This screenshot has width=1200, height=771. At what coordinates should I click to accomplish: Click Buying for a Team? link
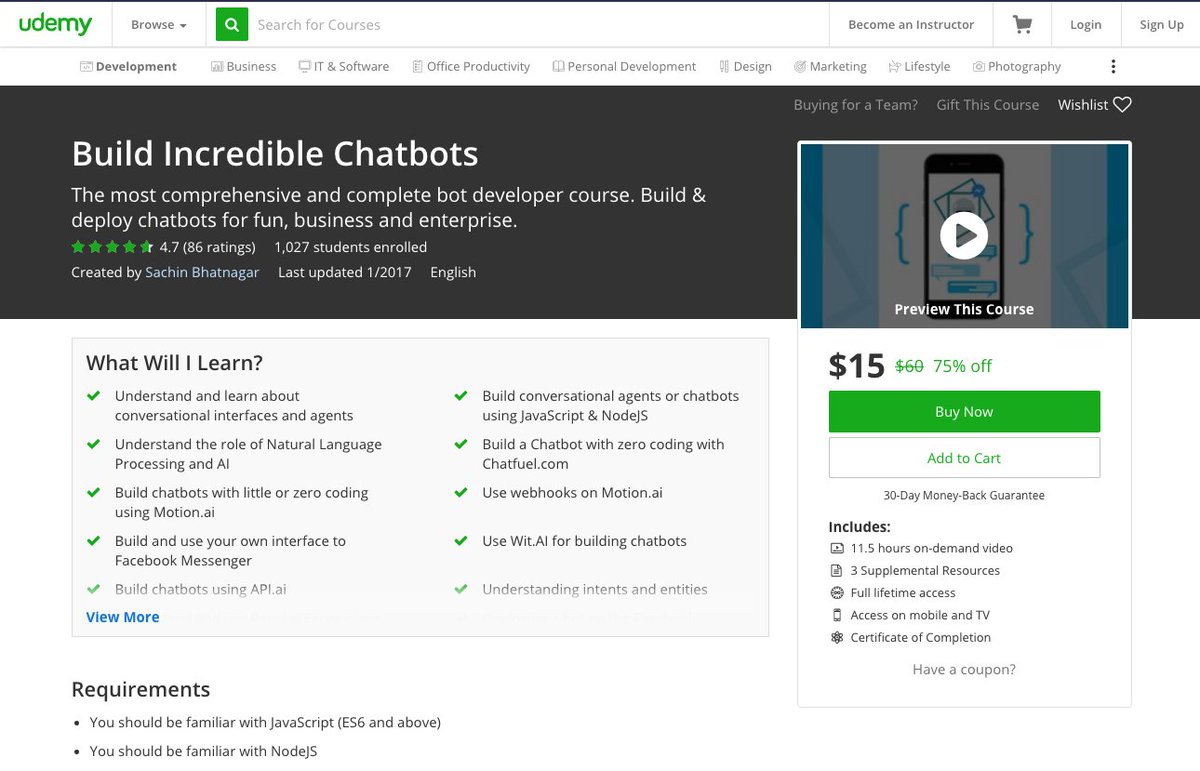click(855, 105)
